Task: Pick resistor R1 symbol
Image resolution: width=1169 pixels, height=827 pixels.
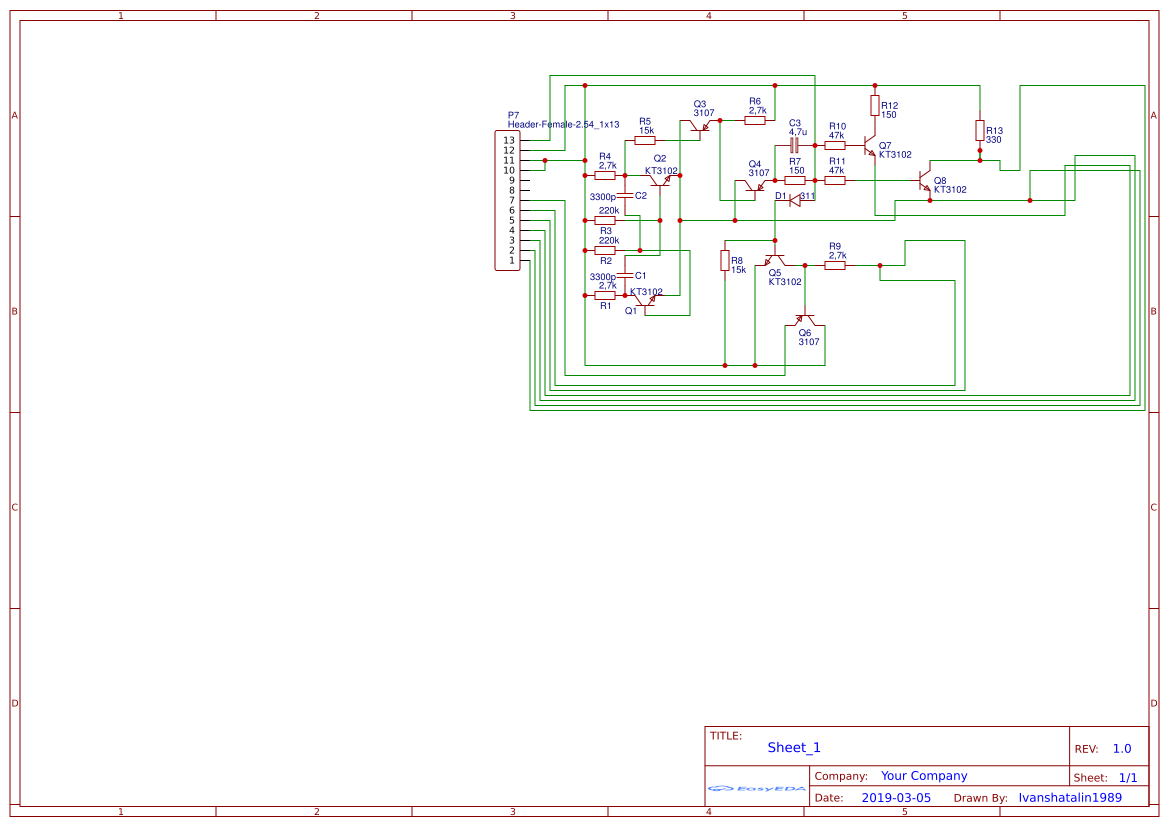Action: (x=605, y=295)
